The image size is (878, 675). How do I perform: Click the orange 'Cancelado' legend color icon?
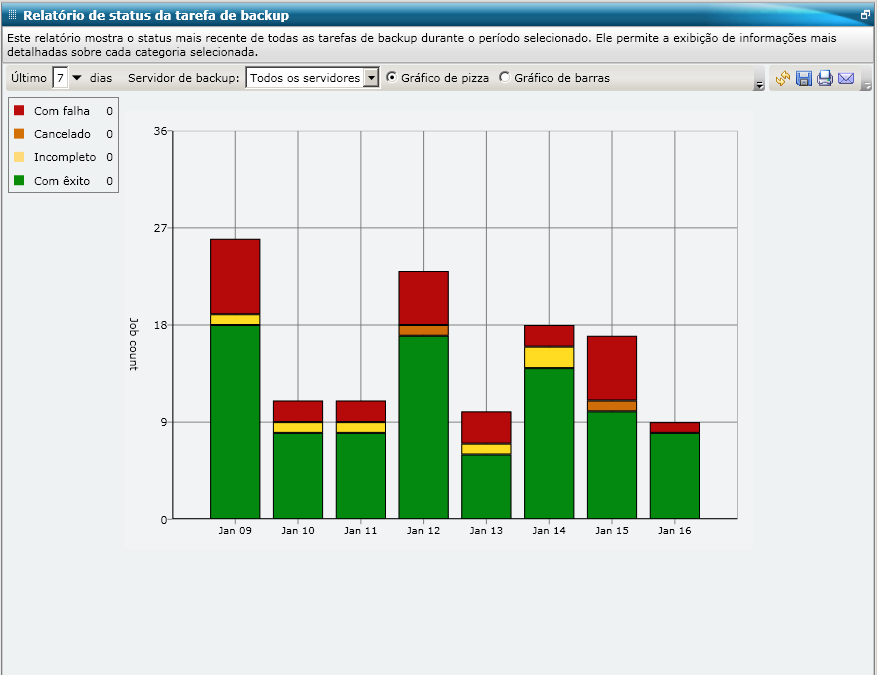click(x=17, y=134)
